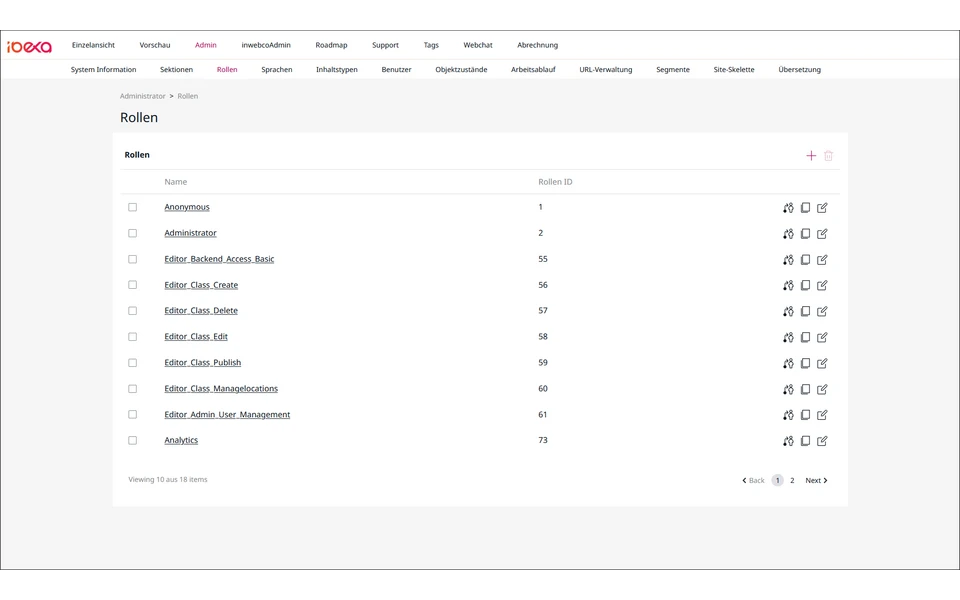Click the plus icon to add a role

(811, 156)
